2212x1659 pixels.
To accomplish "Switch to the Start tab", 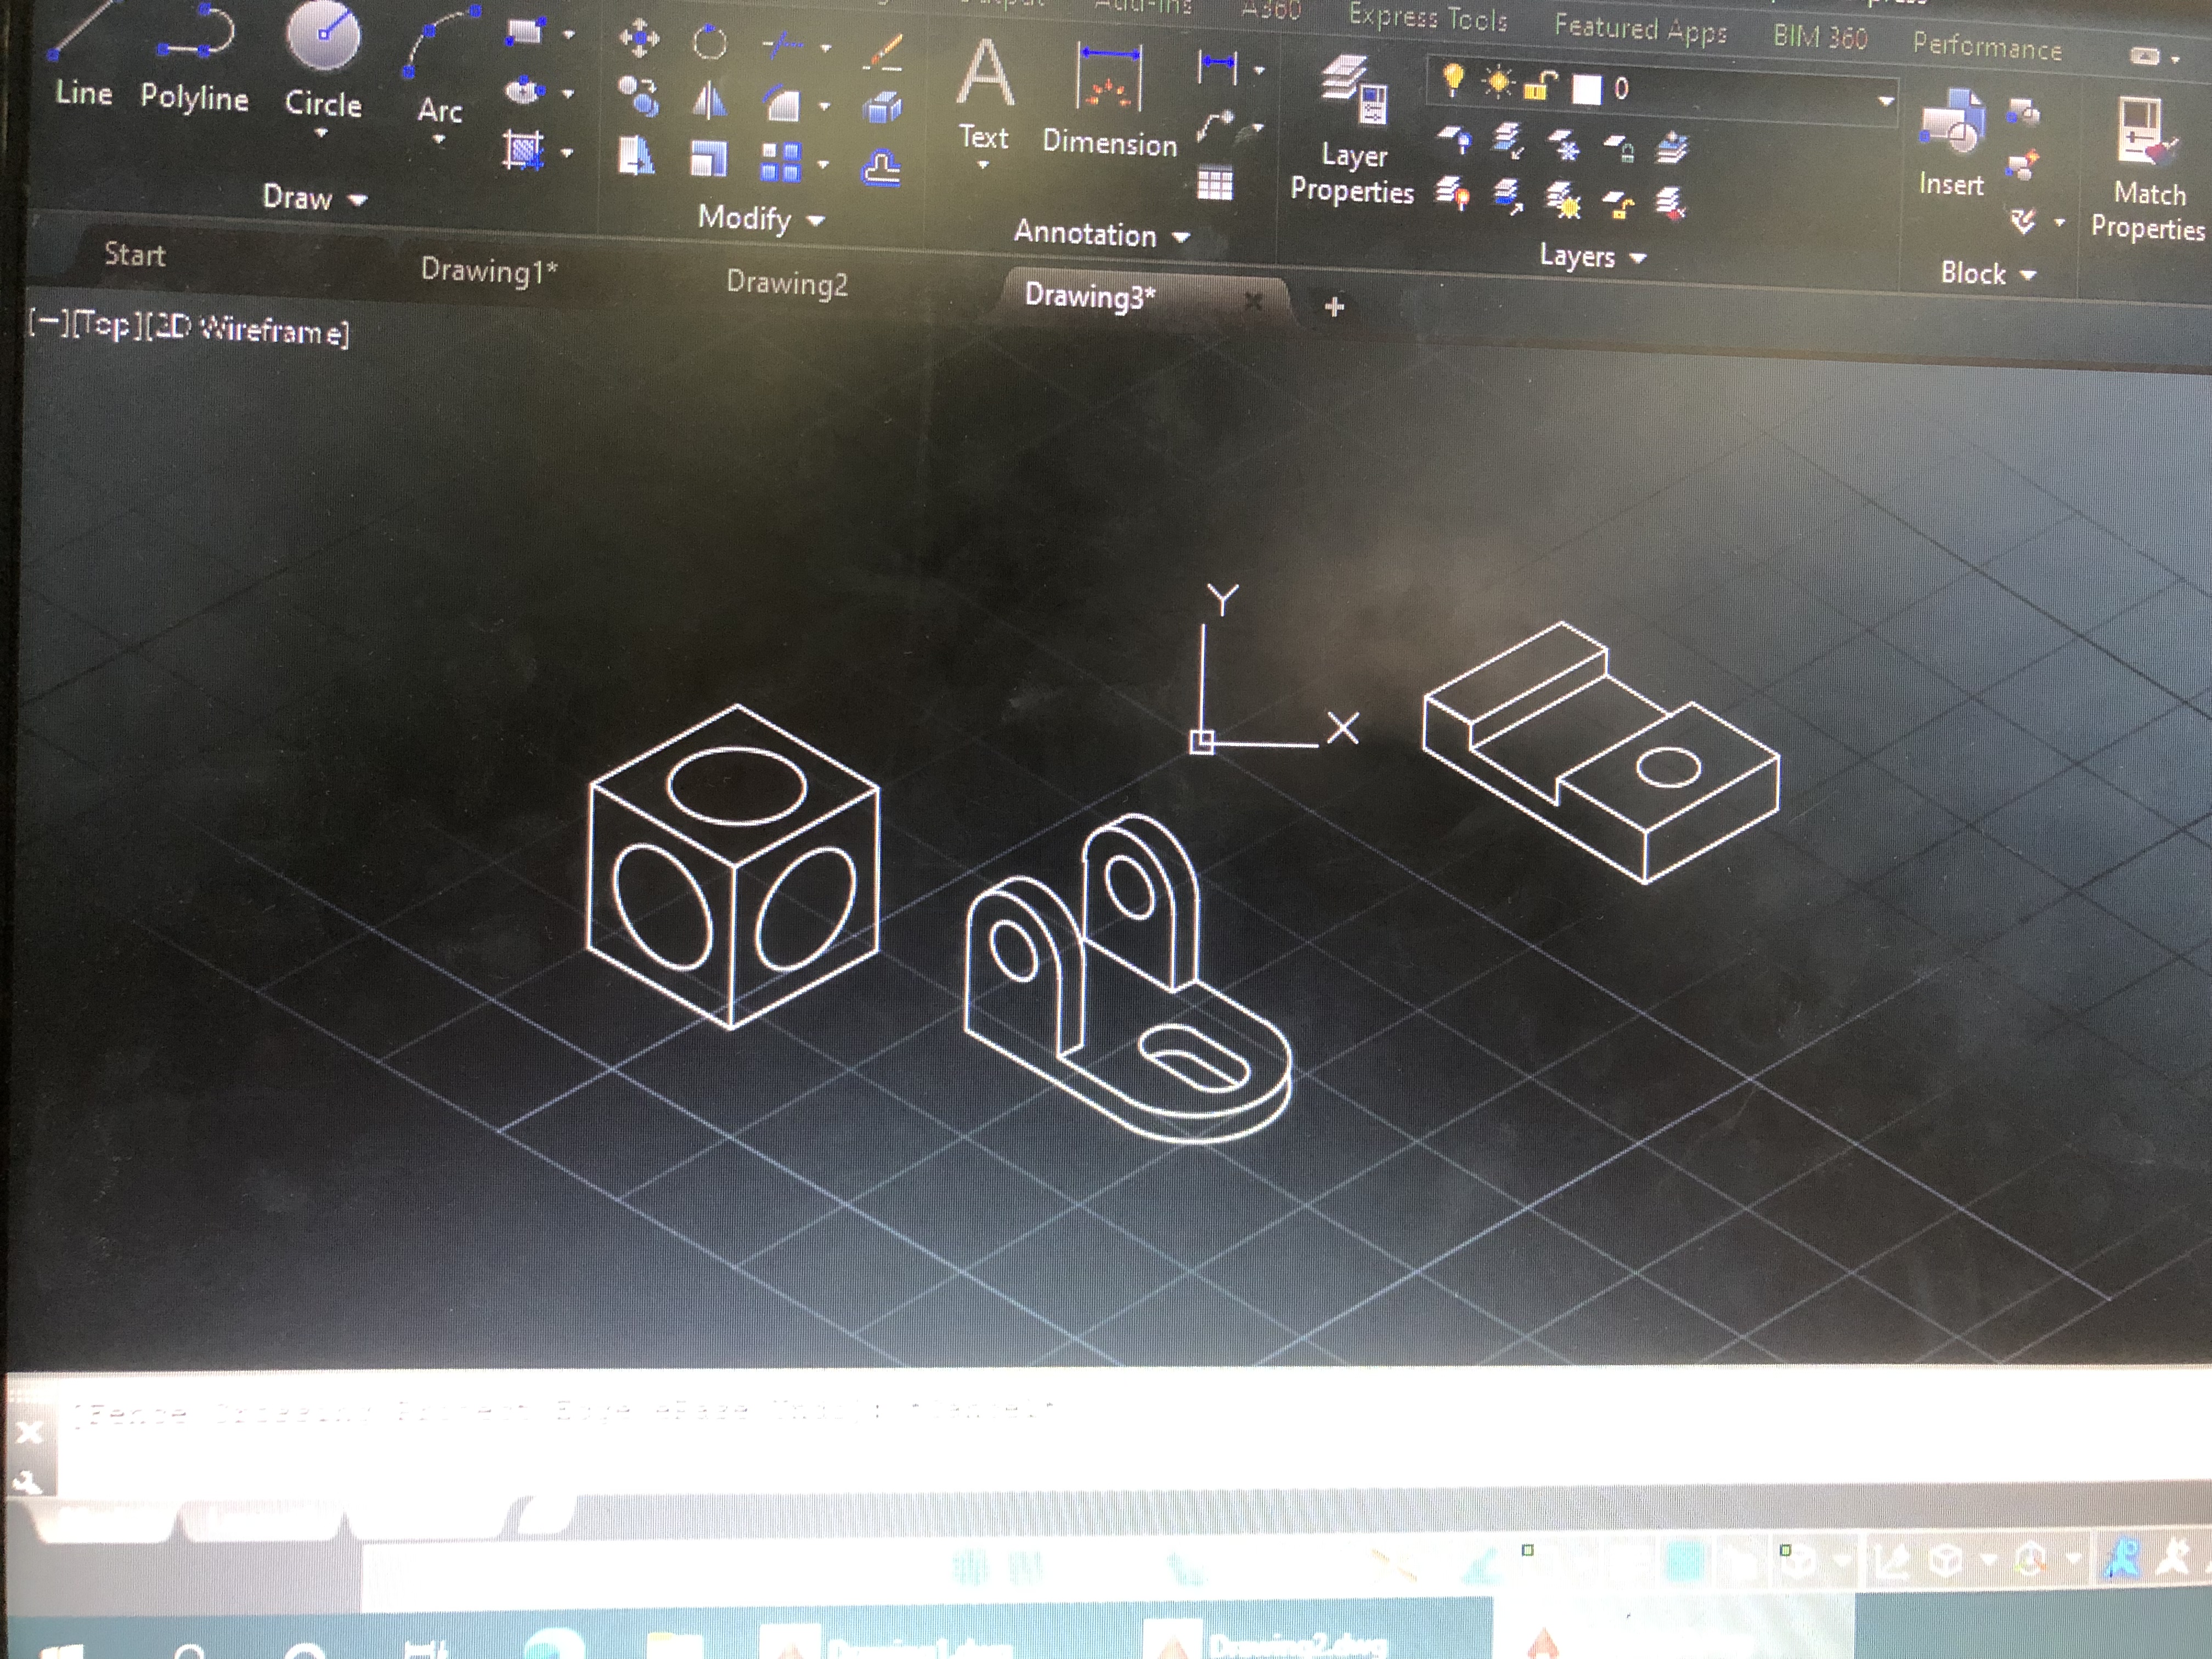I will tap(134, 254).
